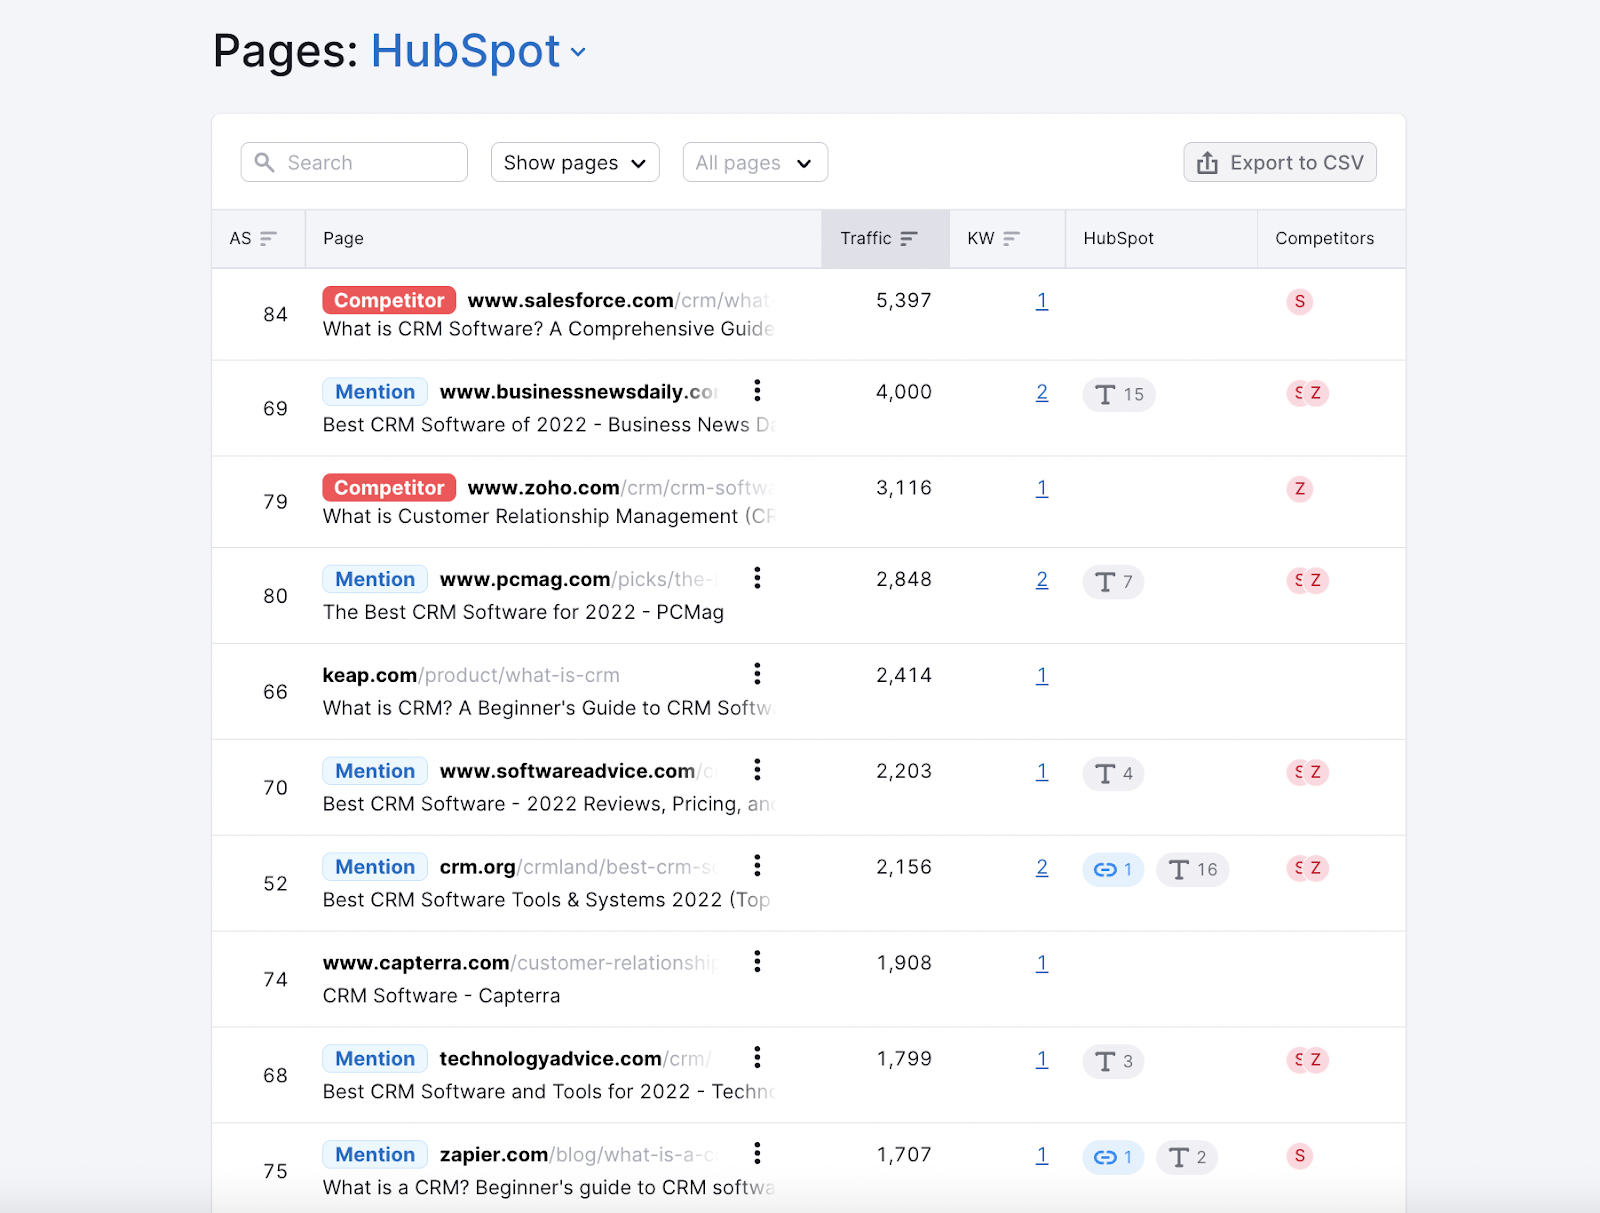1600x1213 pixels.
Task: Open the Show pages dropdown
Action: tap(574, 162)
